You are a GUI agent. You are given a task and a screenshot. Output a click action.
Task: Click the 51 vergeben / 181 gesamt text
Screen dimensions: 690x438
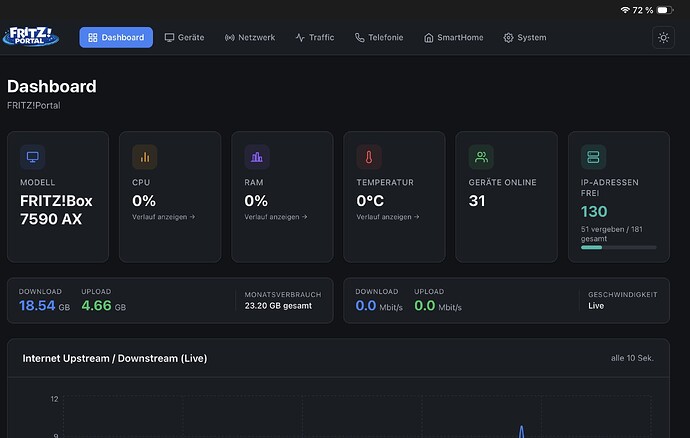pos(612,234)
